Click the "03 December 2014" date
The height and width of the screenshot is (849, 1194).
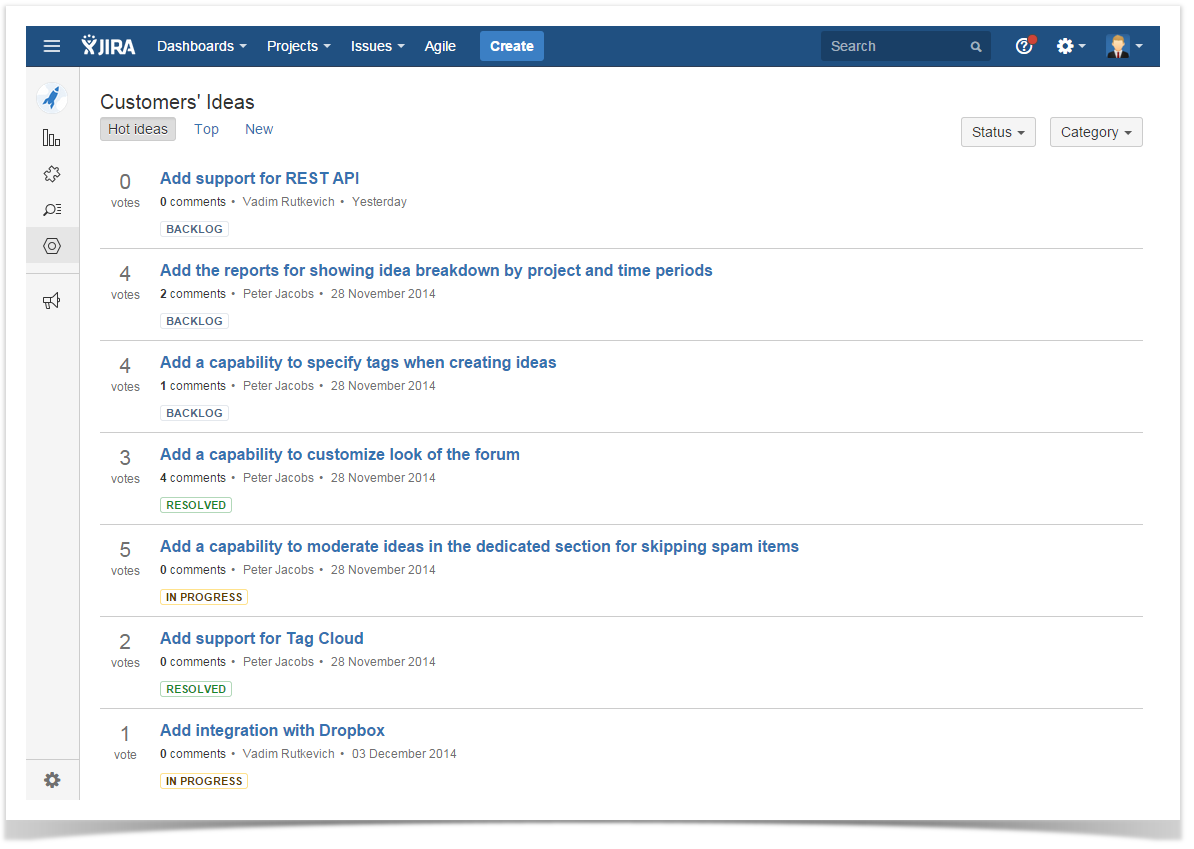click(x=404, y=754)
